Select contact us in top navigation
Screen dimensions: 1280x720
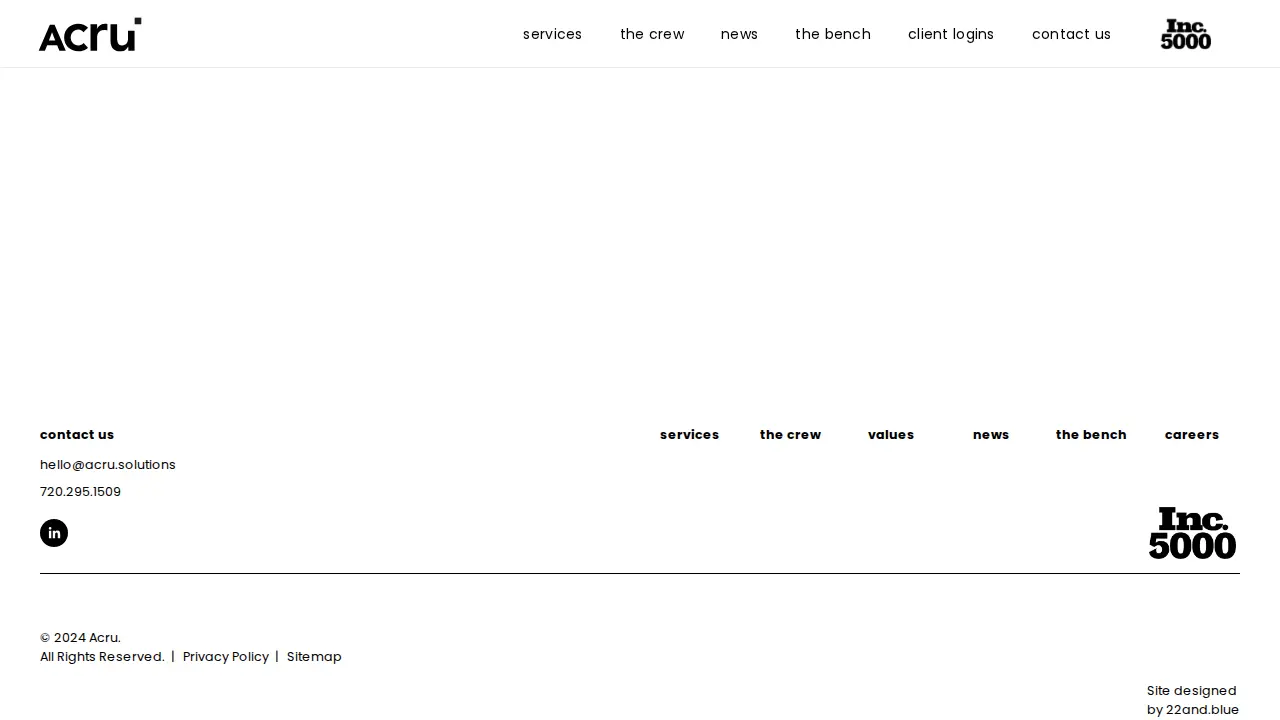[1071, 34]
